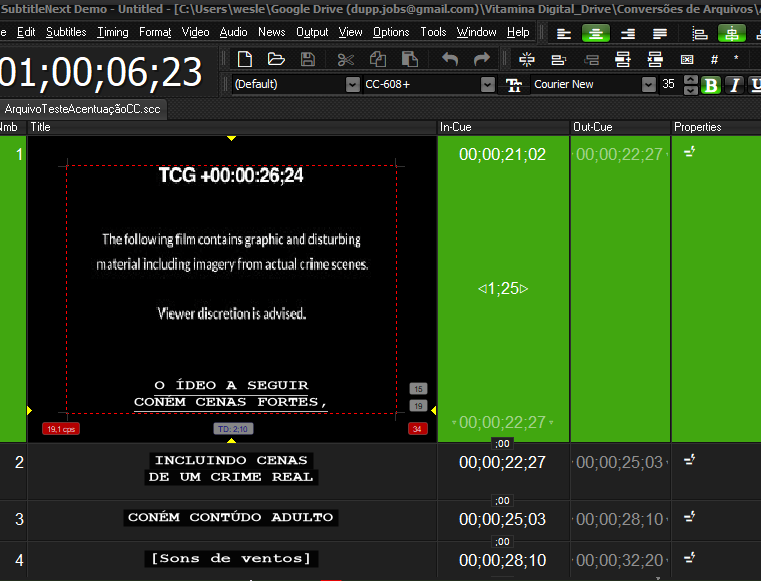Click in-cue time 00;00;22;27 of subtitle 2

[502, 463]
